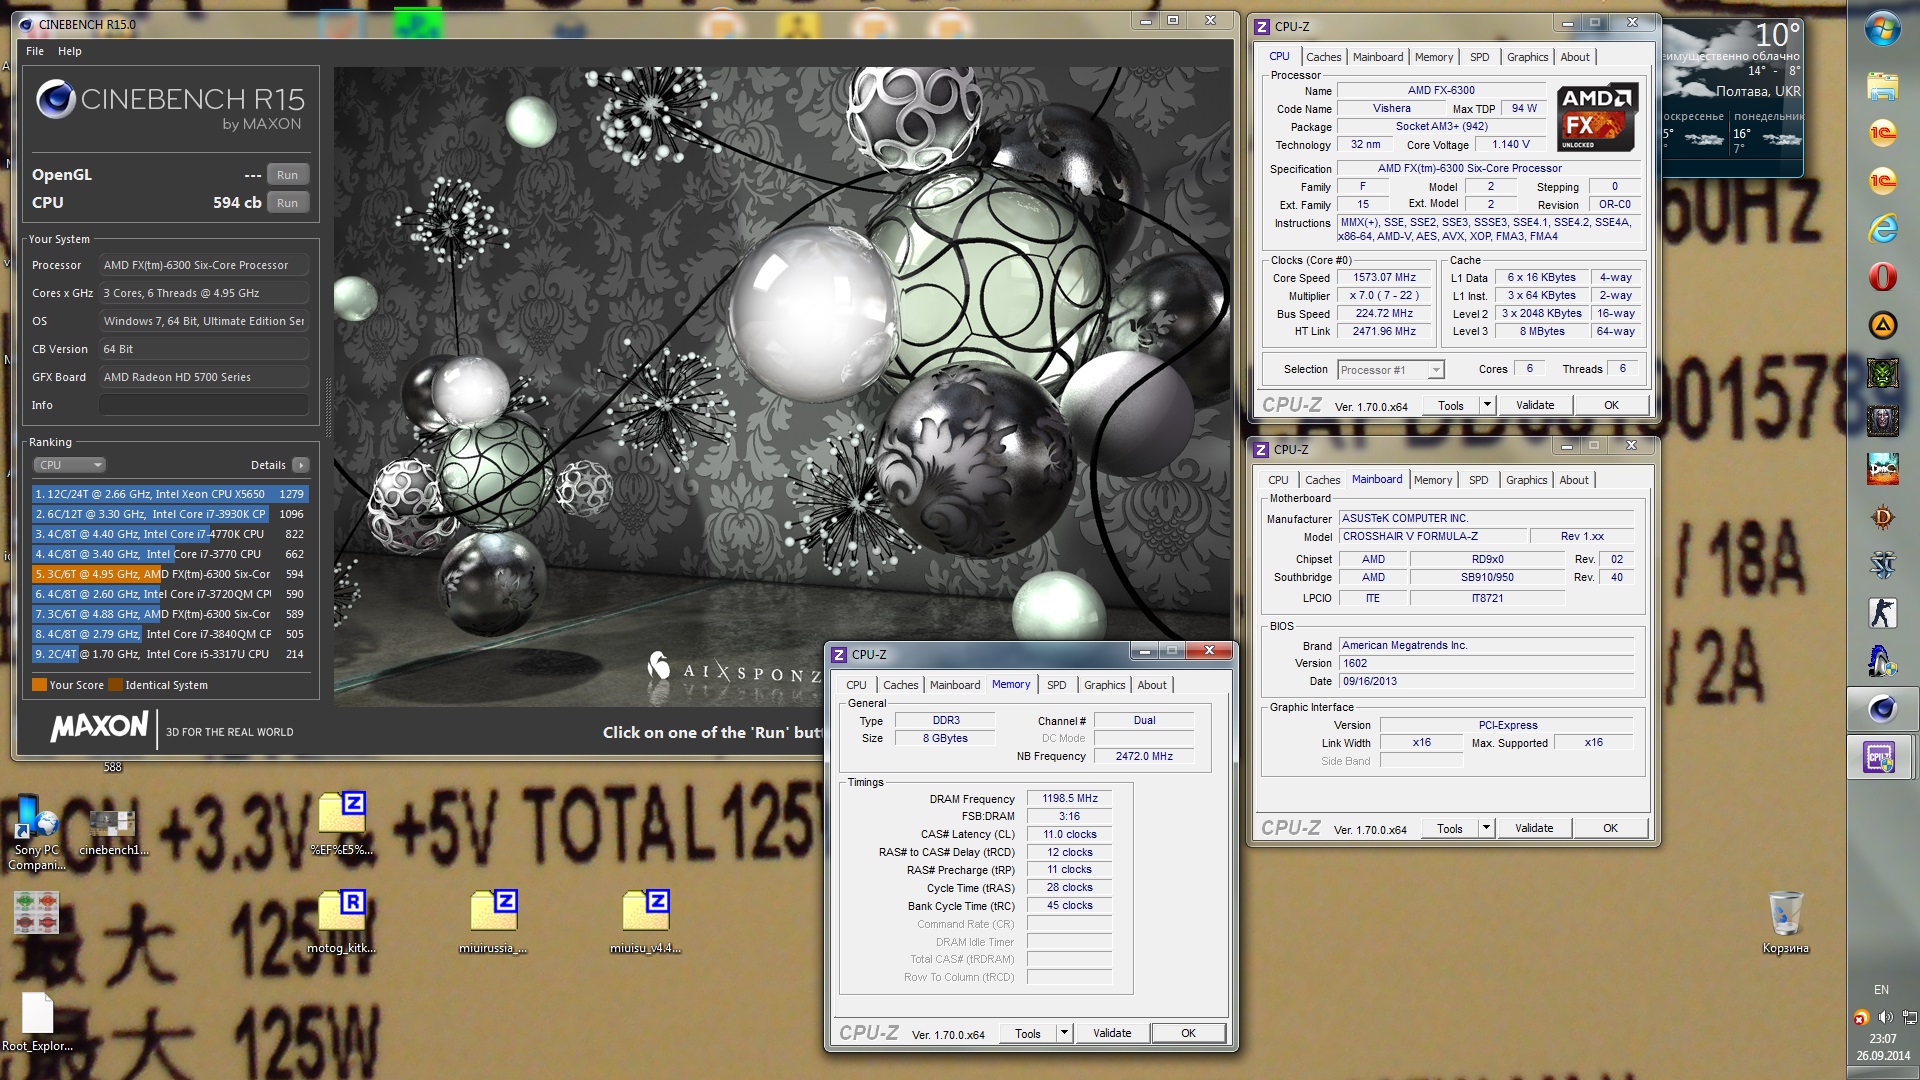Select ranking row 4.95 GHz AMD FX-6300
1920x1080 pixels.
point(170,574)
